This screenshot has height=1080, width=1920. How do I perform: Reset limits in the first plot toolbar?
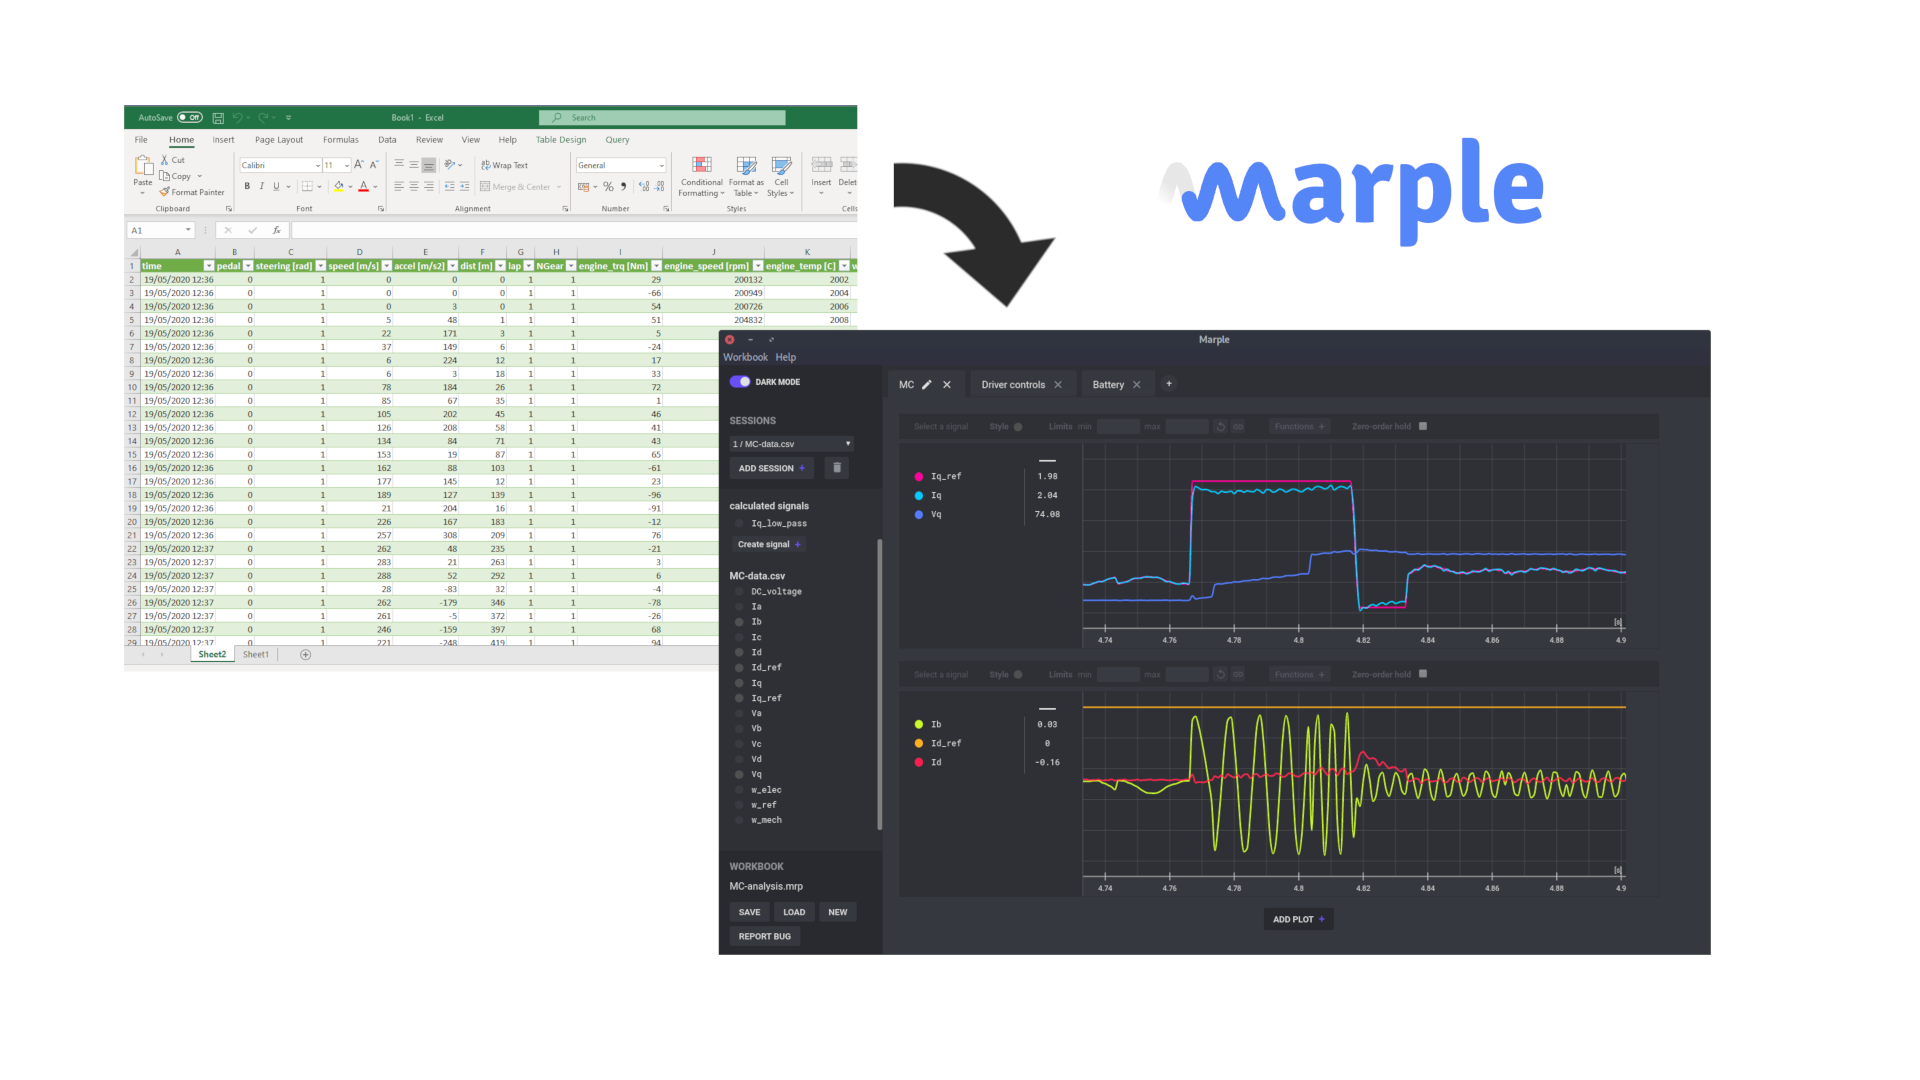[x=1220, y=427]
